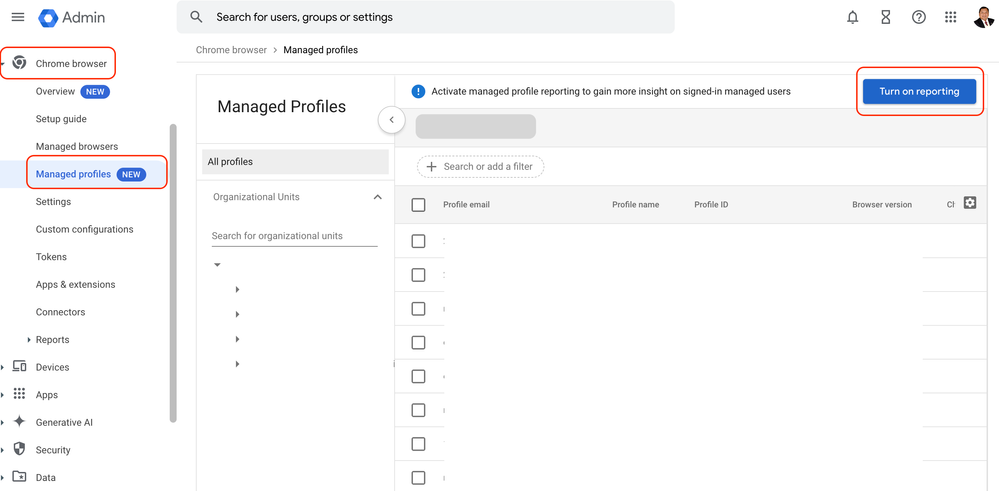The width and height of the screenshot is (999, 491).
Task: Collapse the root organizational unit arrow
Action: point(217,264)
